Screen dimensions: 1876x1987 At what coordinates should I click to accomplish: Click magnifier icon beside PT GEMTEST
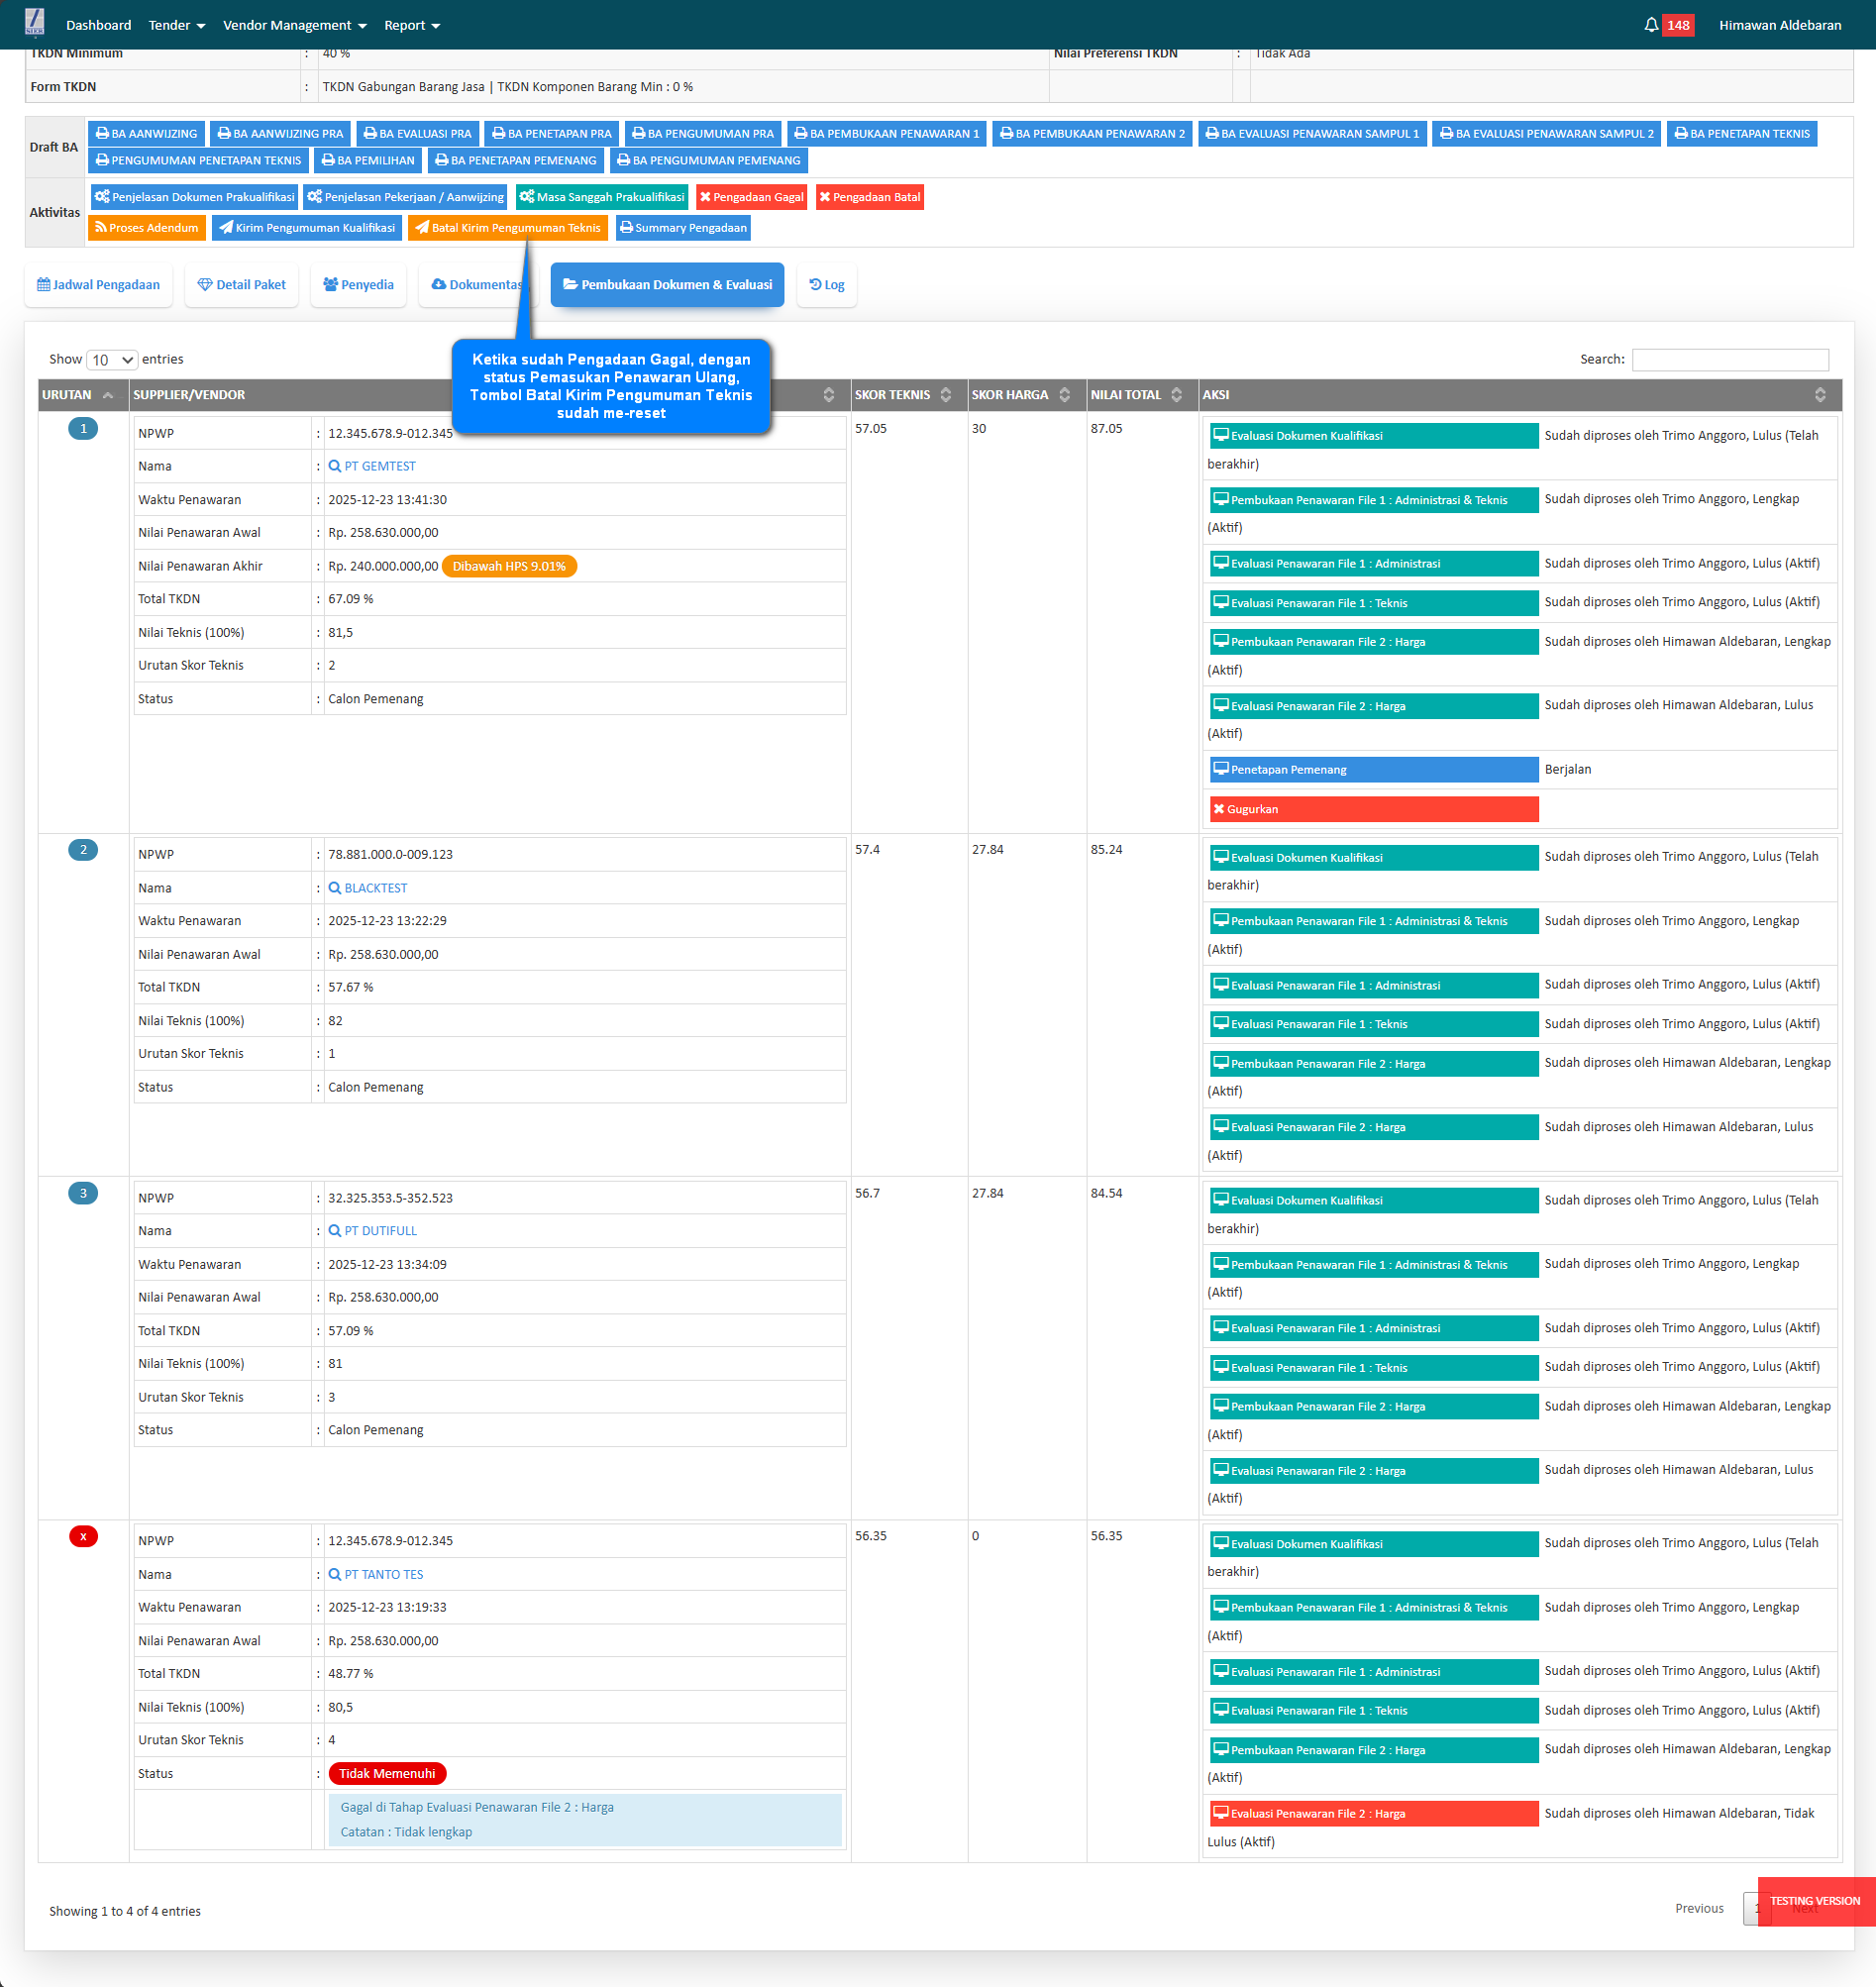[x=335, y=466]
